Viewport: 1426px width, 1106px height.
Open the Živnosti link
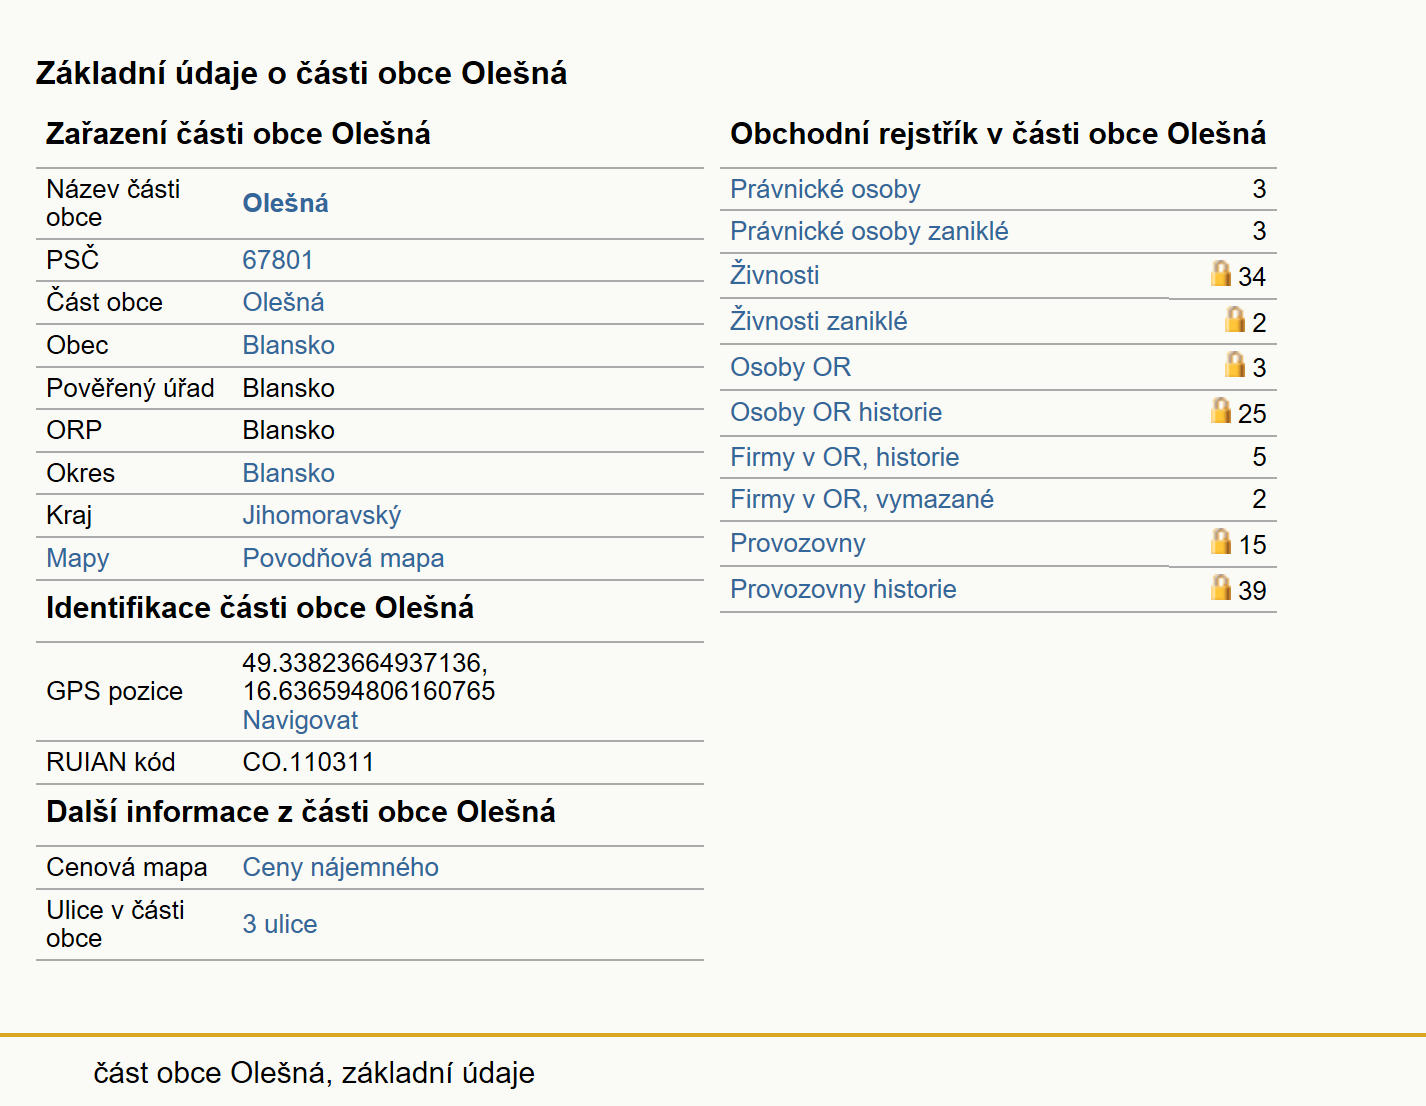[774, 275]
